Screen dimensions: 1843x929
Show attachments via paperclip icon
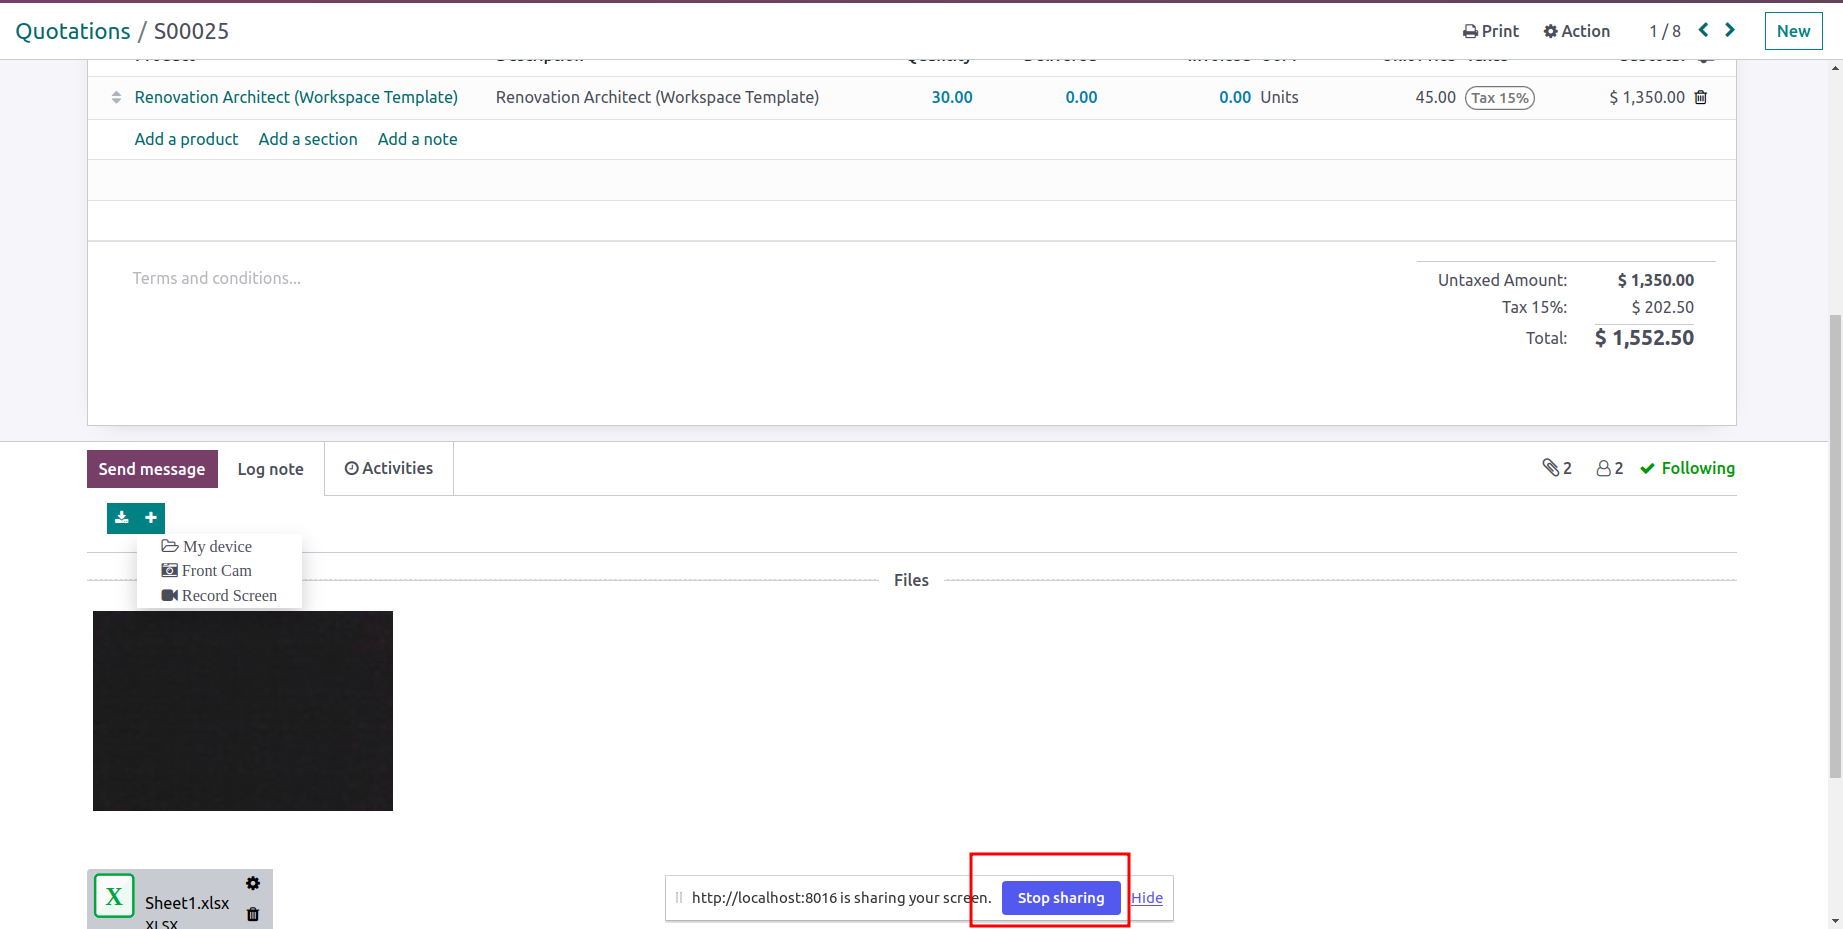[1557, 468]
